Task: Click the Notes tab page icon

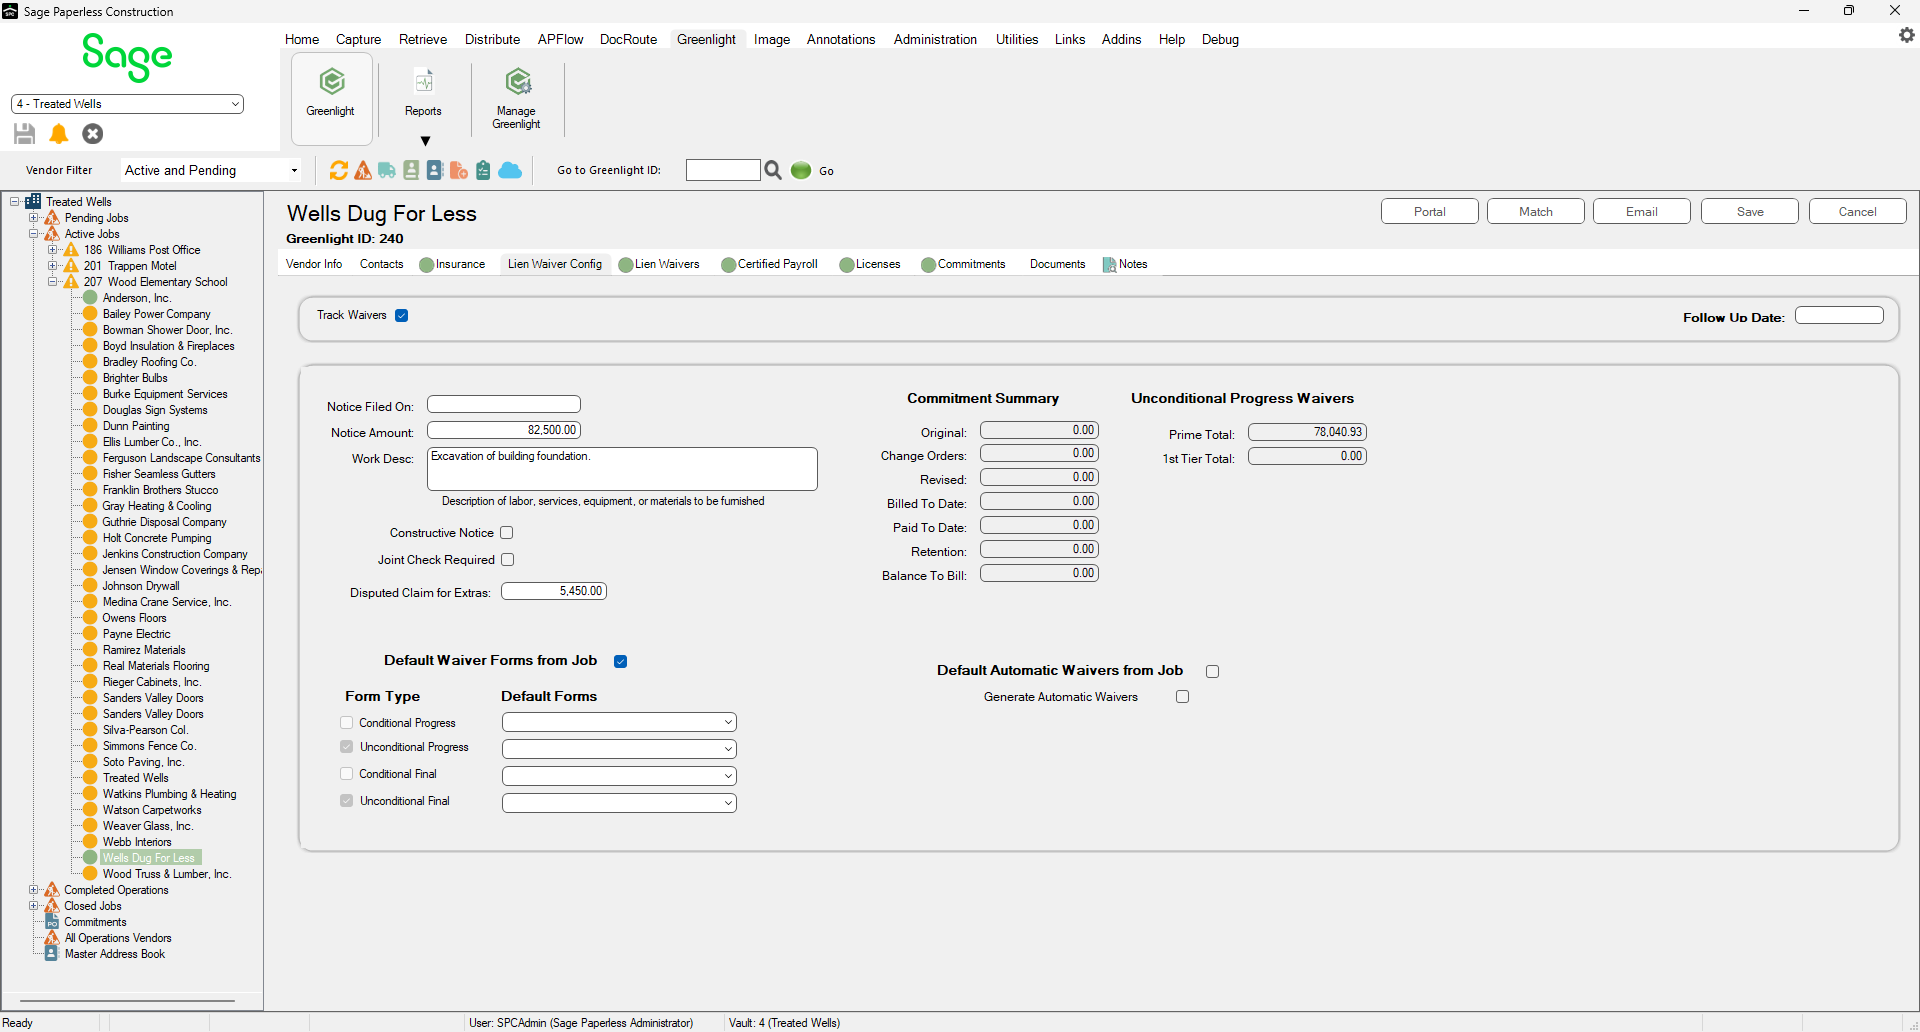Action: point(1109,265)
